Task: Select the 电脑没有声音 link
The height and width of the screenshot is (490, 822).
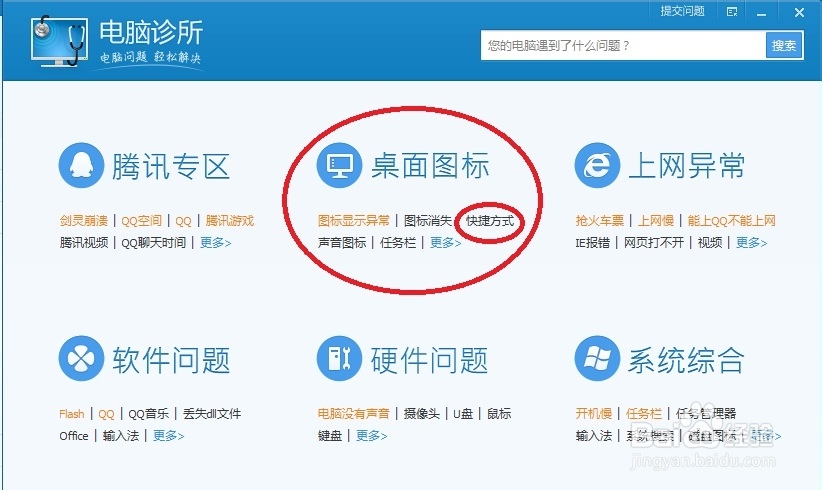Action: [354, 414]
